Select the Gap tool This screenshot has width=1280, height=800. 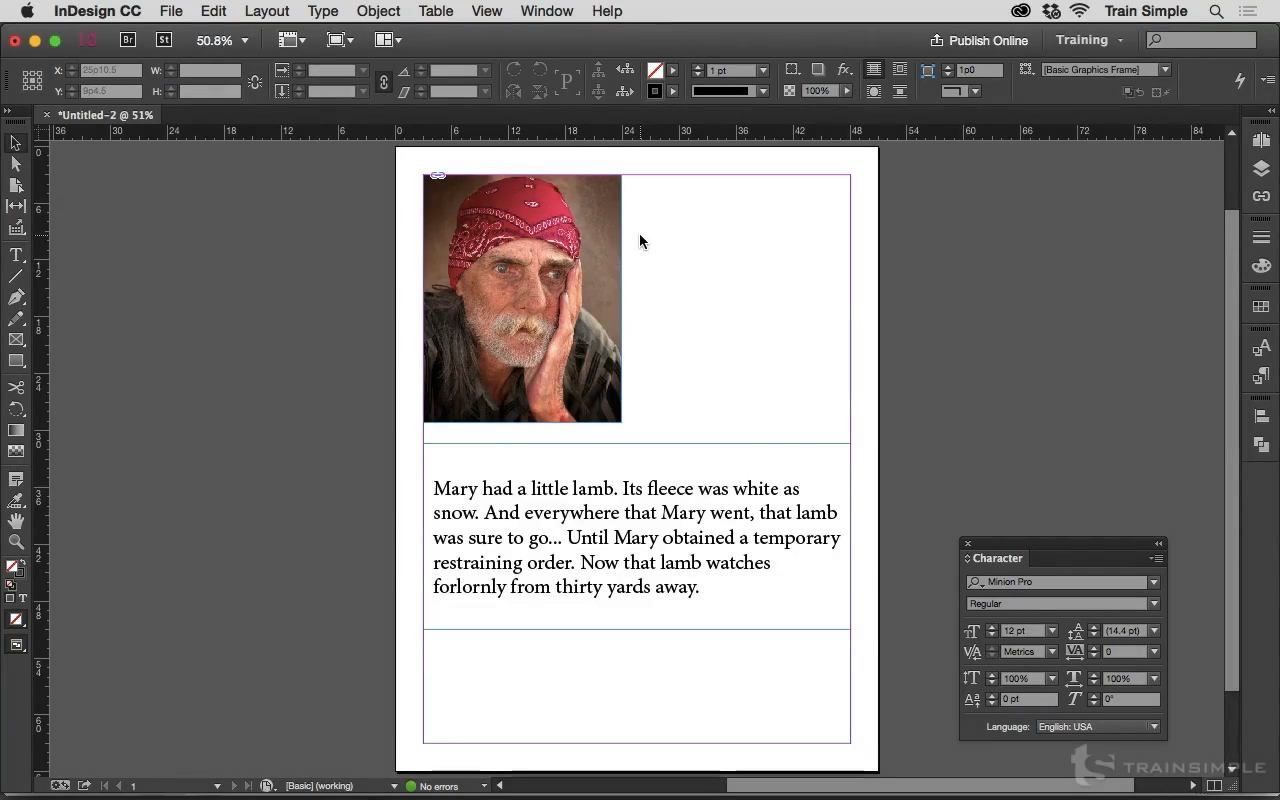pos(16,206)
